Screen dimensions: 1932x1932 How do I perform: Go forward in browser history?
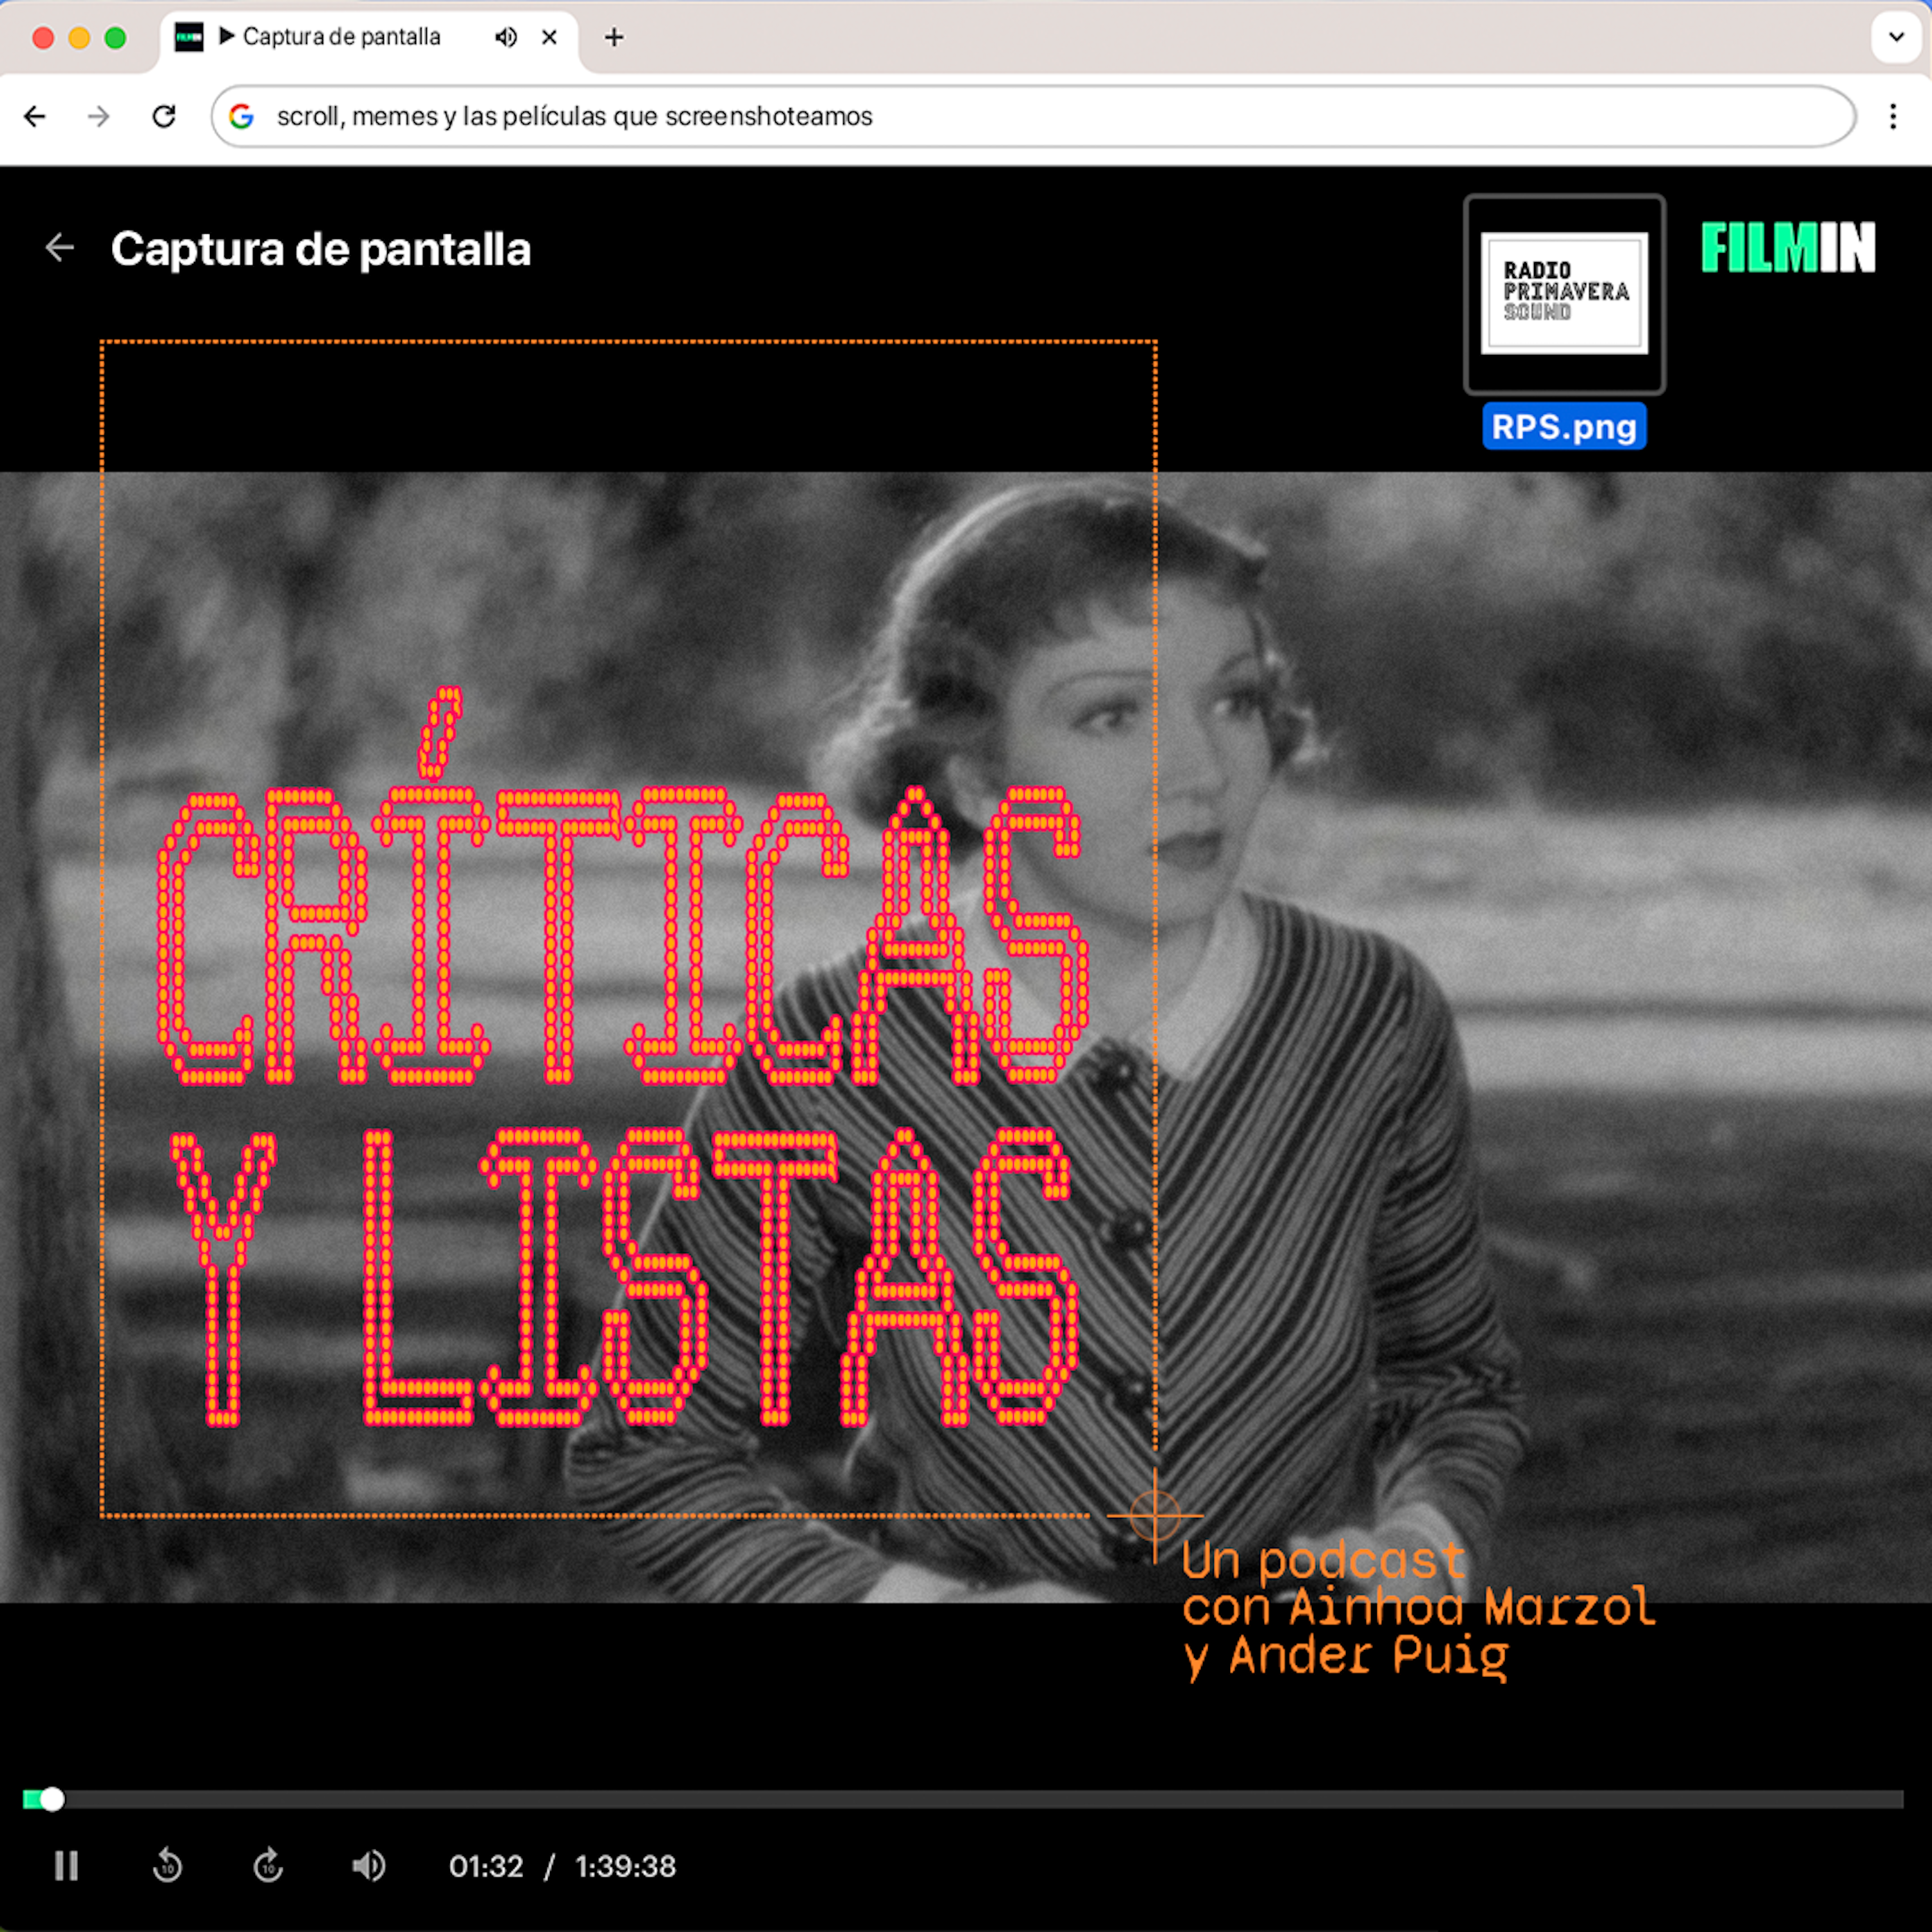[99, 117]
